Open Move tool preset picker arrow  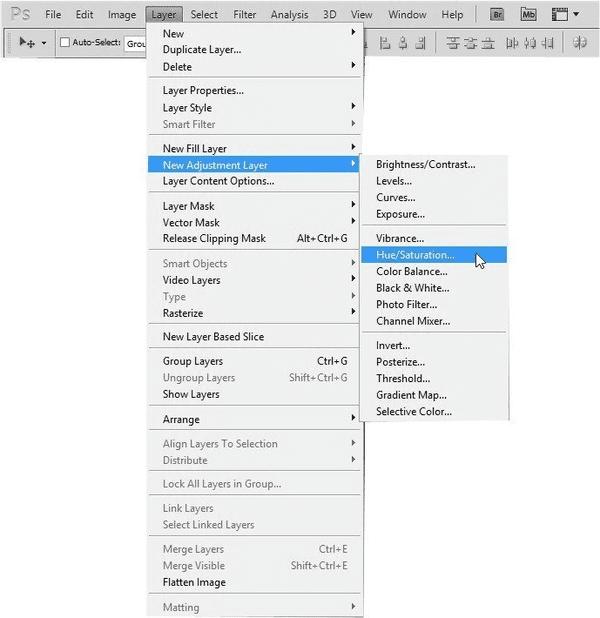pyautogui.click(x=44, y=43)
